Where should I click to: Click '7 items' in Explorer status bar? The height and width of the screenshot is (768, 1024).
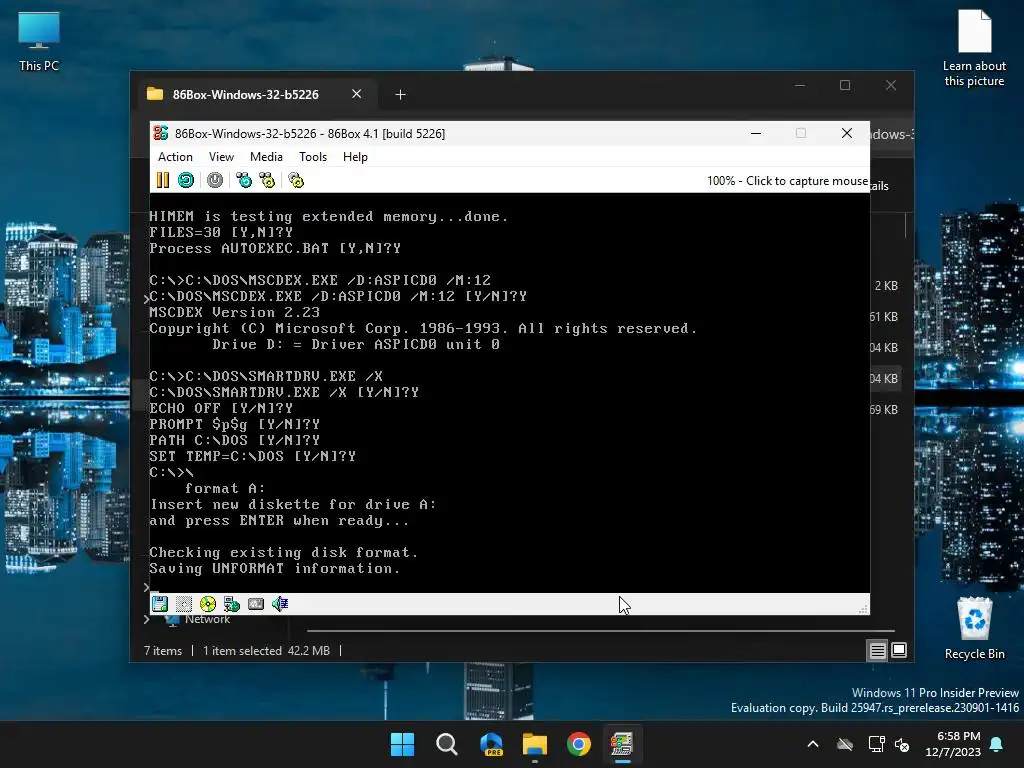[163, 650]
